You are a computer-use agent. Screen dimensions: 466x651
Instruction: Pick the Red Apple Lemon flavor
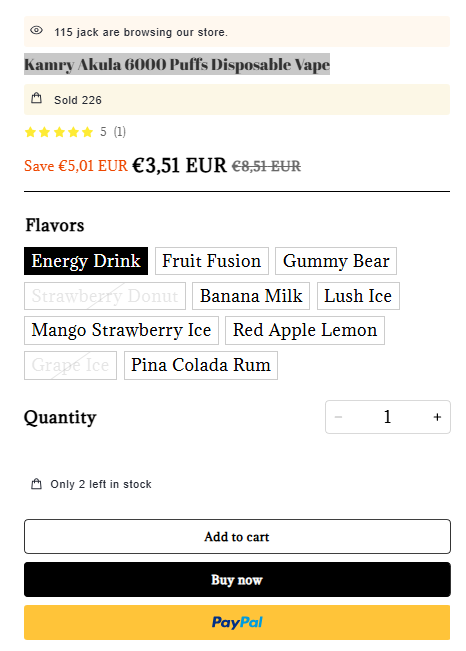click(x=305, y=330)
